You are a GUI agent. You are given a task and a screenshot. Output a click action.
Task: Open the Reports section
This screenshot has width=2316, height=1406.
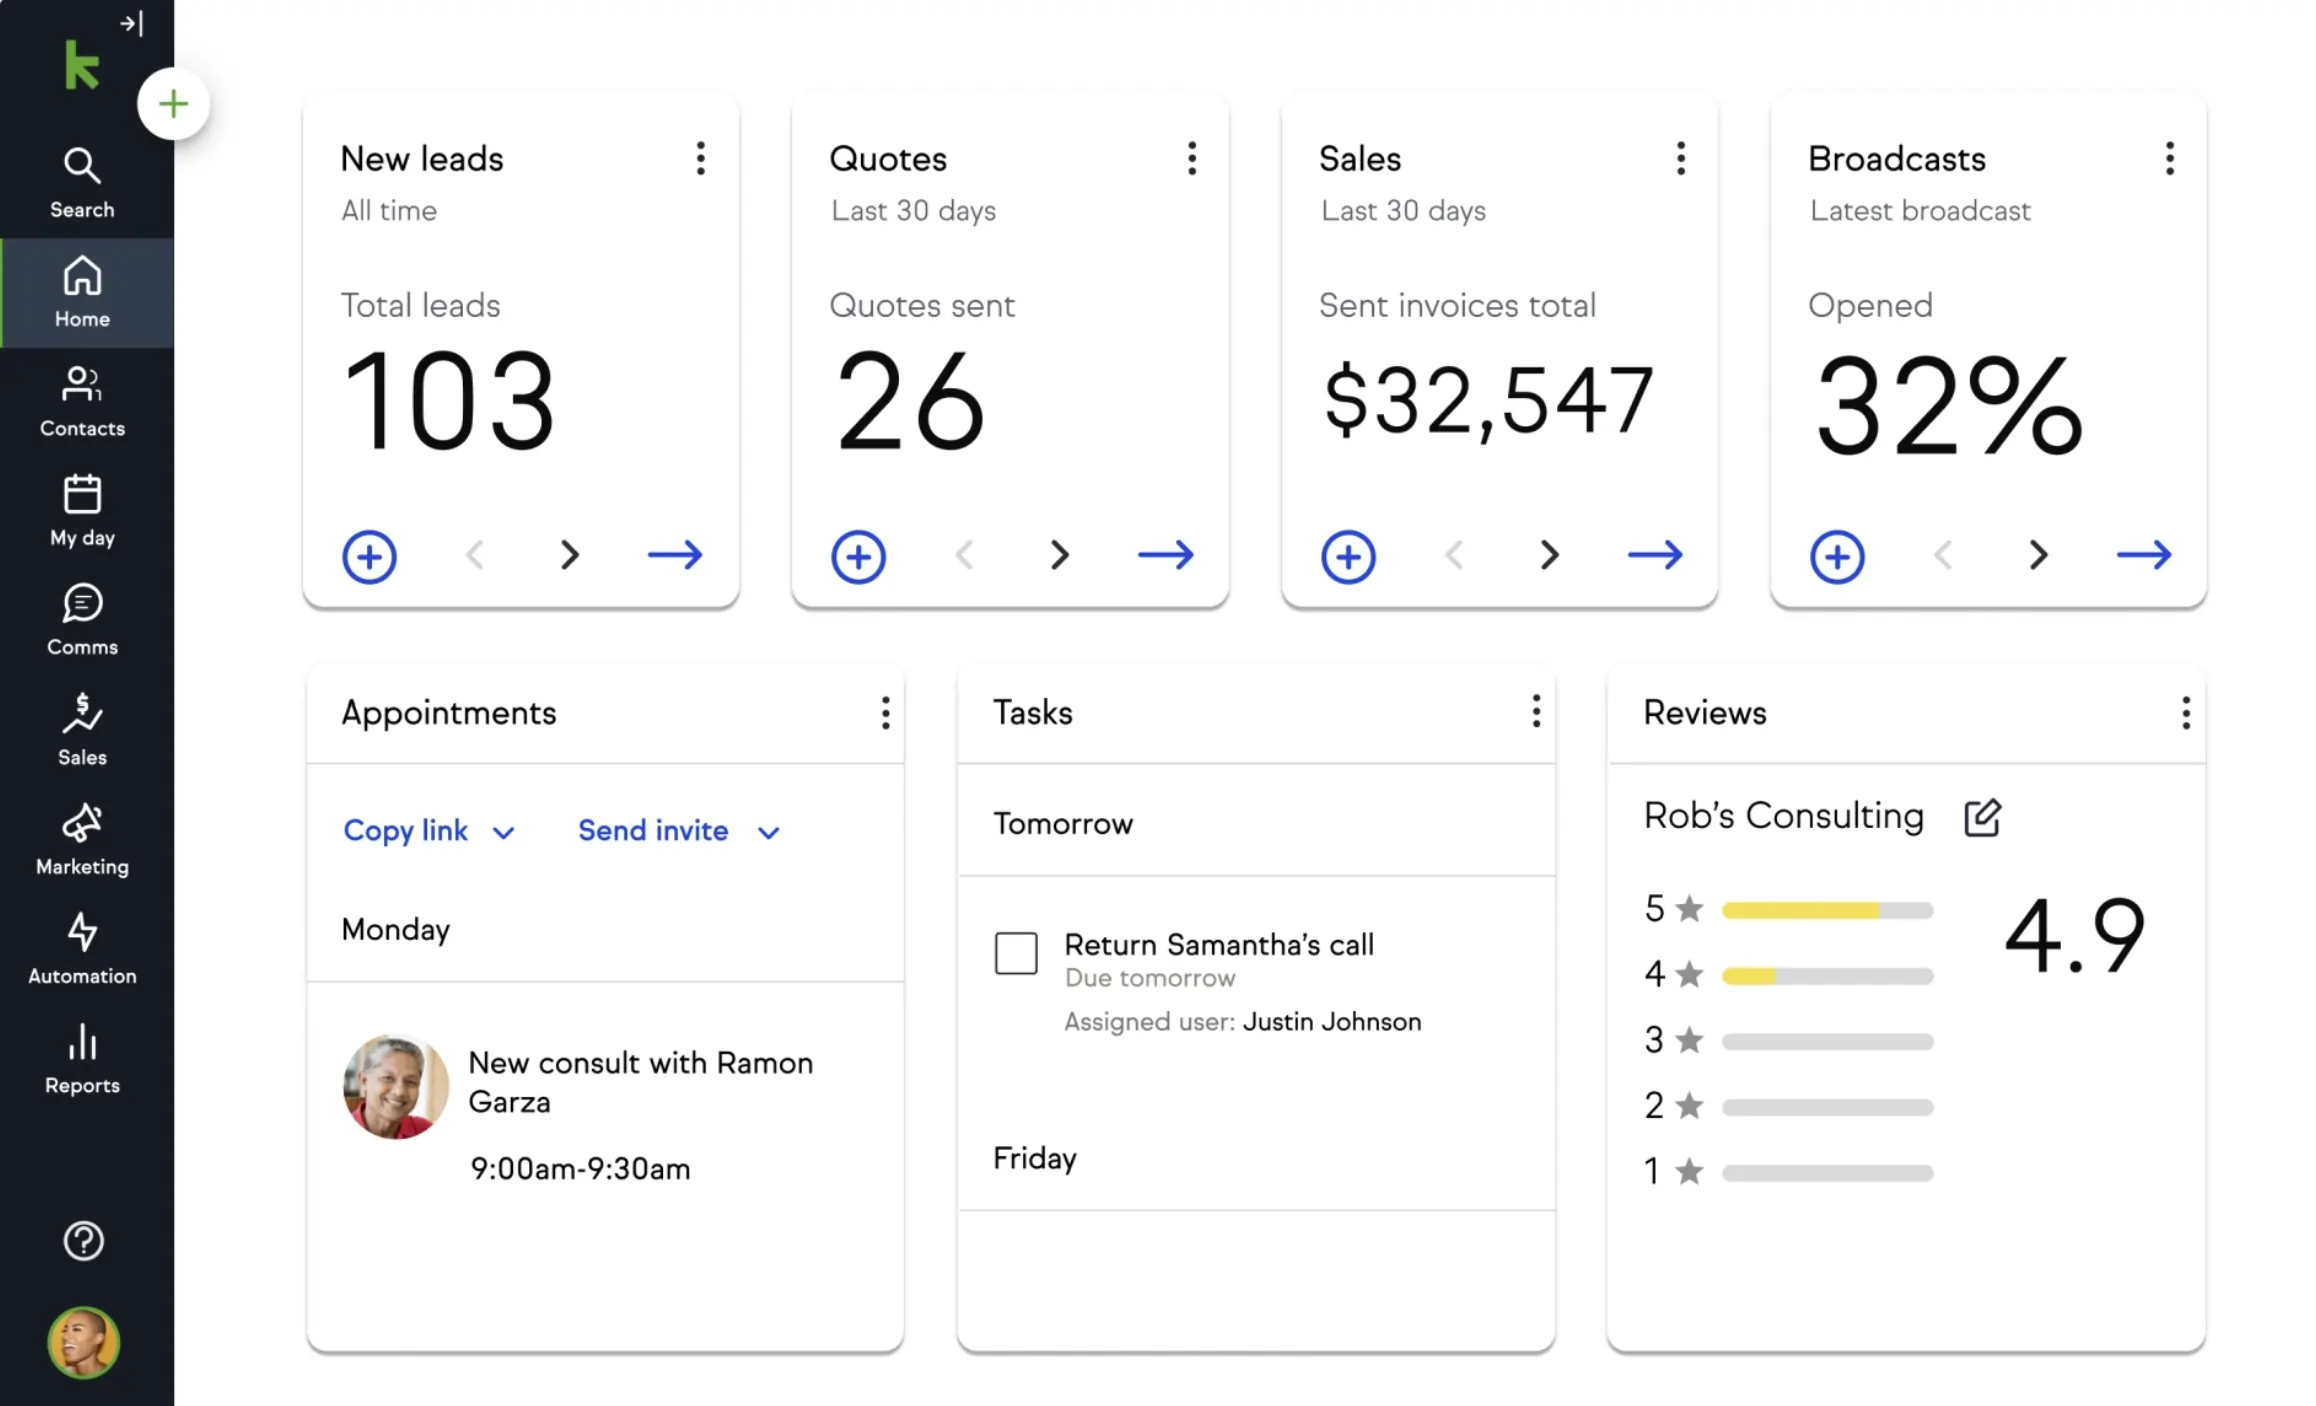click(82, 1060)
